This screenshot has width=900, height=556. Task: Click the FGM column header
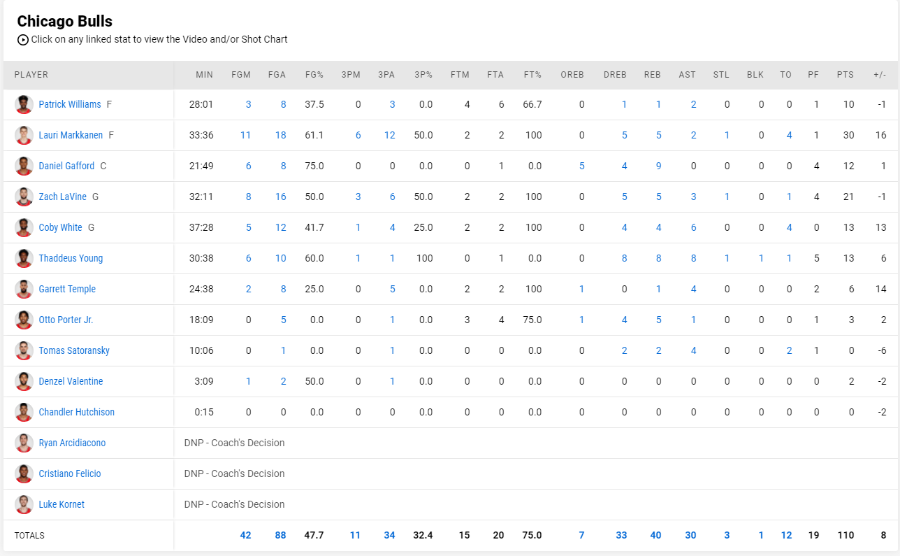click(x=241, y=75)
